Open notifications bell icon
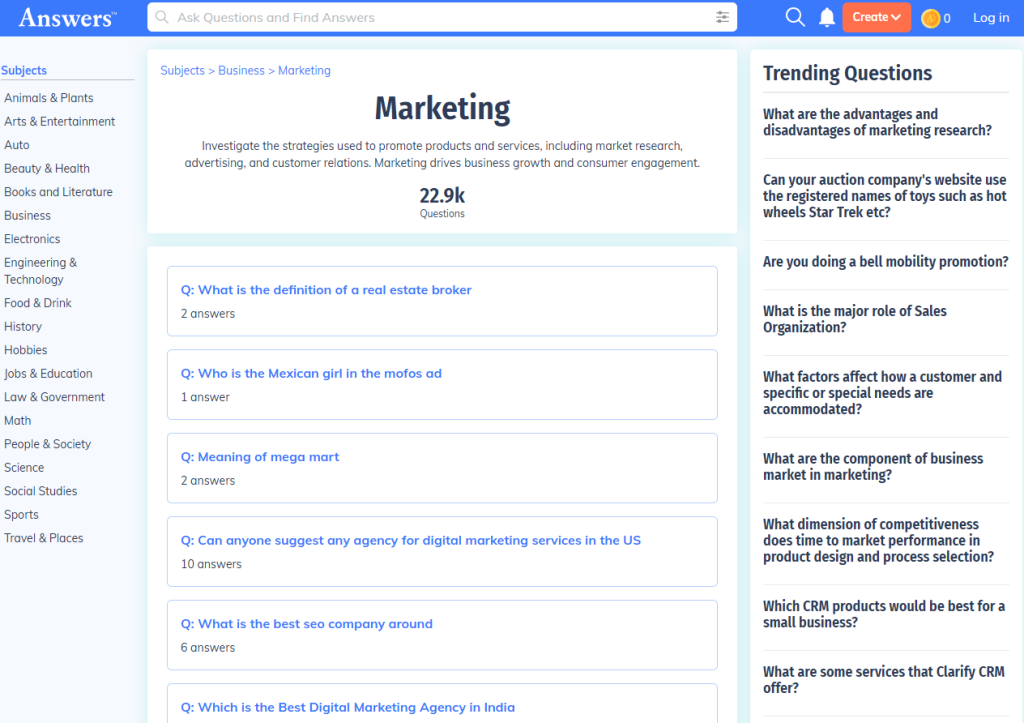The height and width of the screenshot is (723, 1024). click(x=827, y=17)
